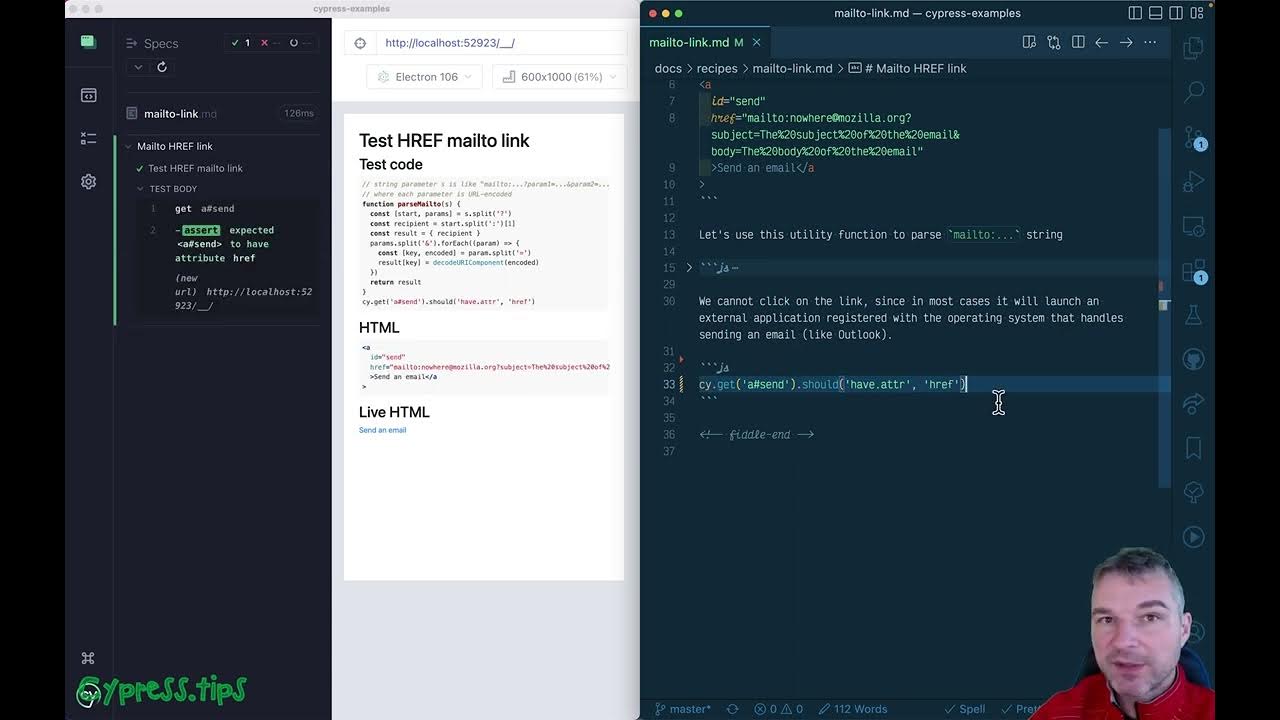The width and height of the screenshot is (1280, 720).
Task: Open the 600x1000 viewport dropdown
Action: (560, 77)
